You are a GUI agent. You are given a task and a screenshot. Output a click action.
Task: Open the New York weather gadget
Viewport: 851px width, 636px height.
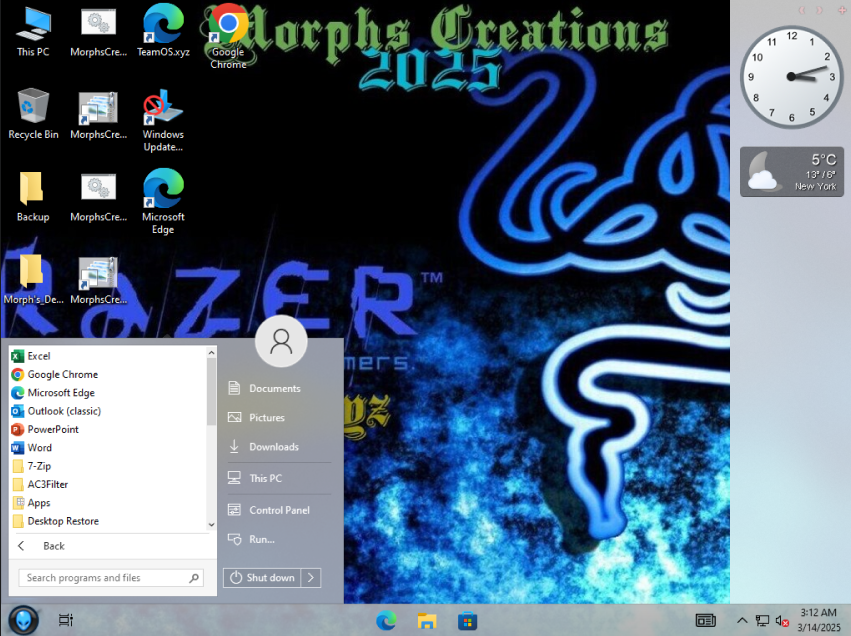pos(792,171)
